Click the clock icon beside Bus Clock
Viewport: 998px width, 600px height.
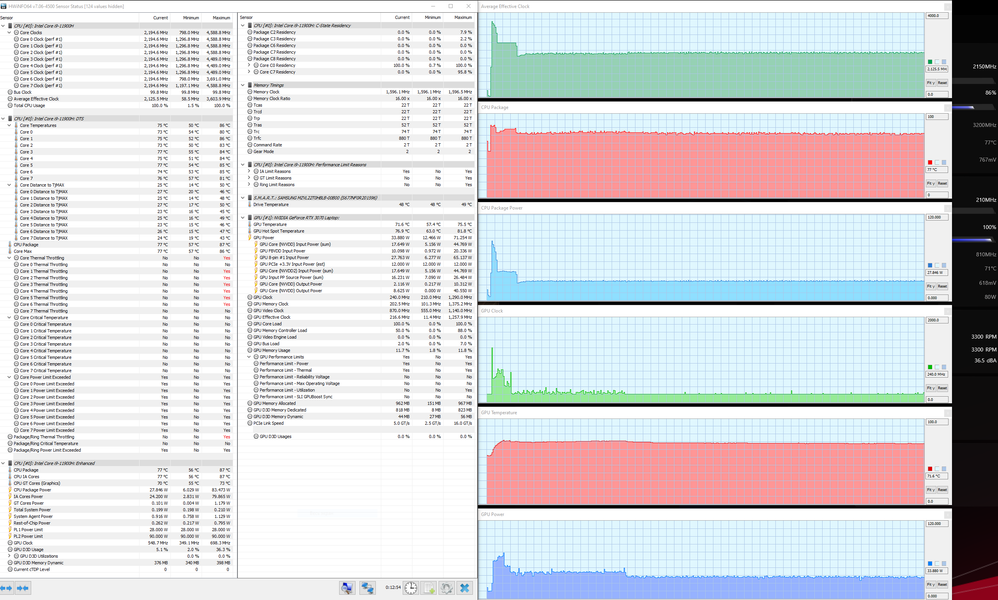10,92
